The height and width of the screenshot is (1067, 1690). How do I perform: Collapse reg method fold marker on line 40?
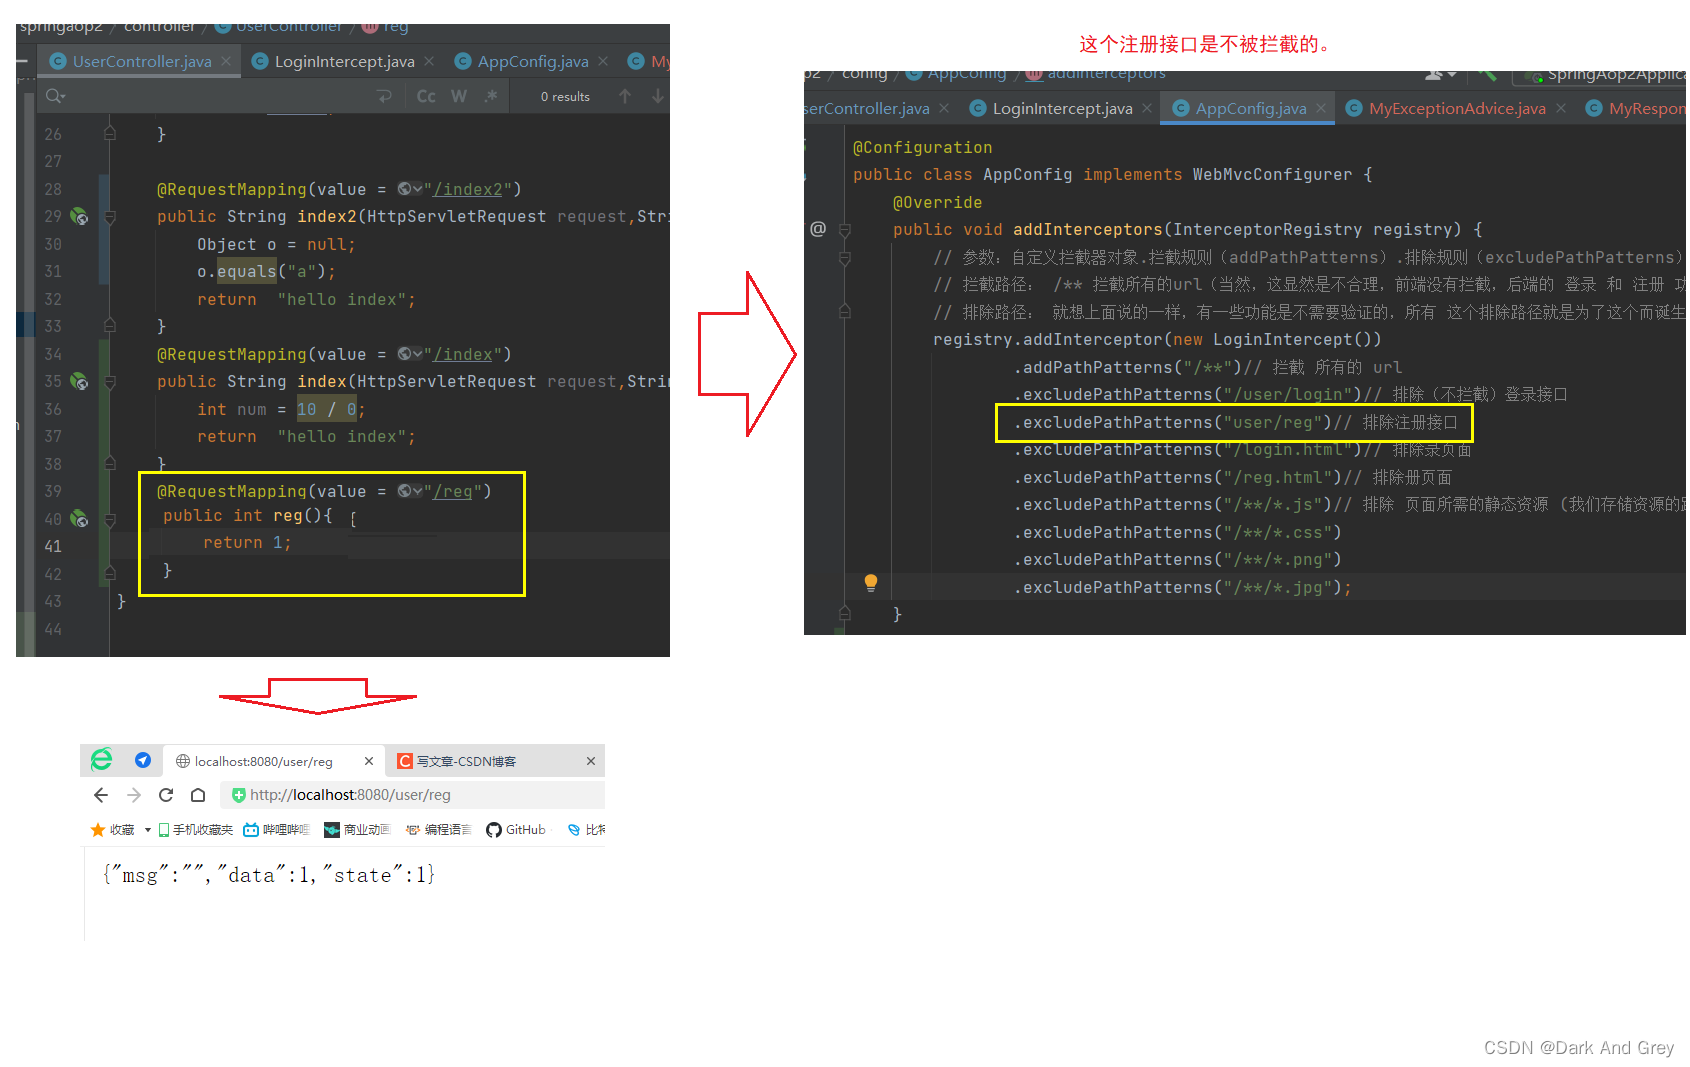coord(110,520)
